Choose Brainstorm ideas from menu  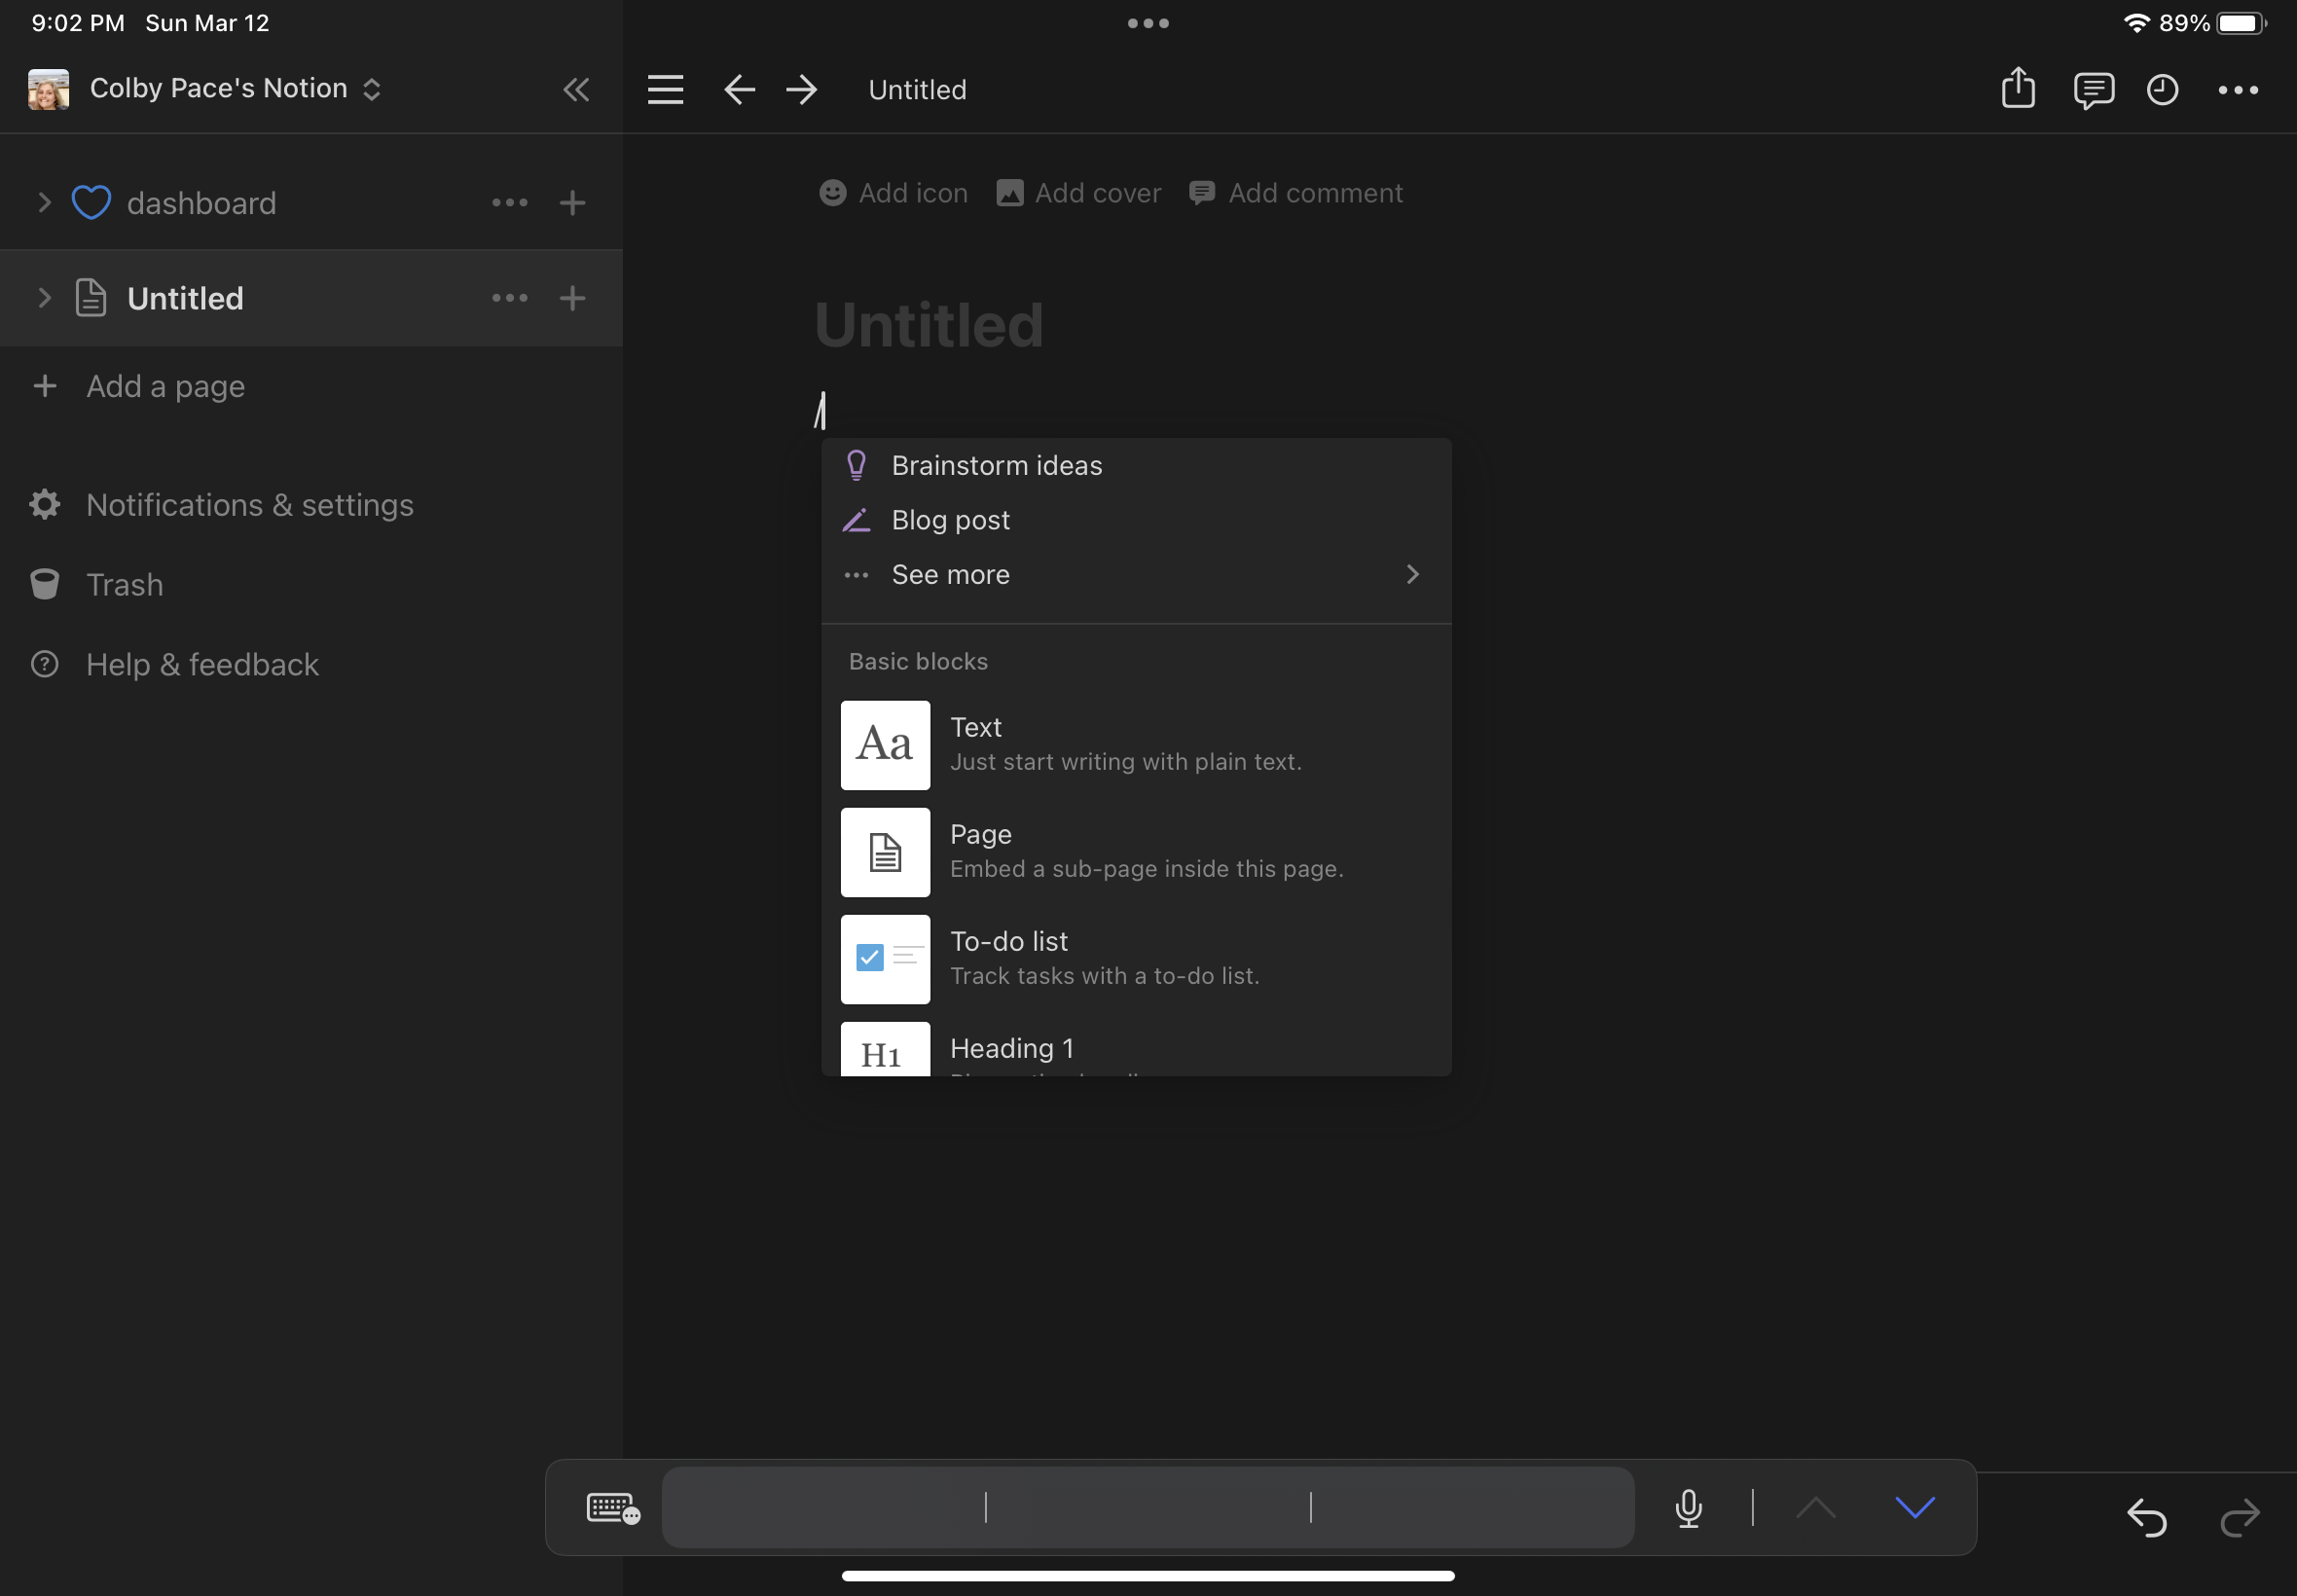[996, 466]
